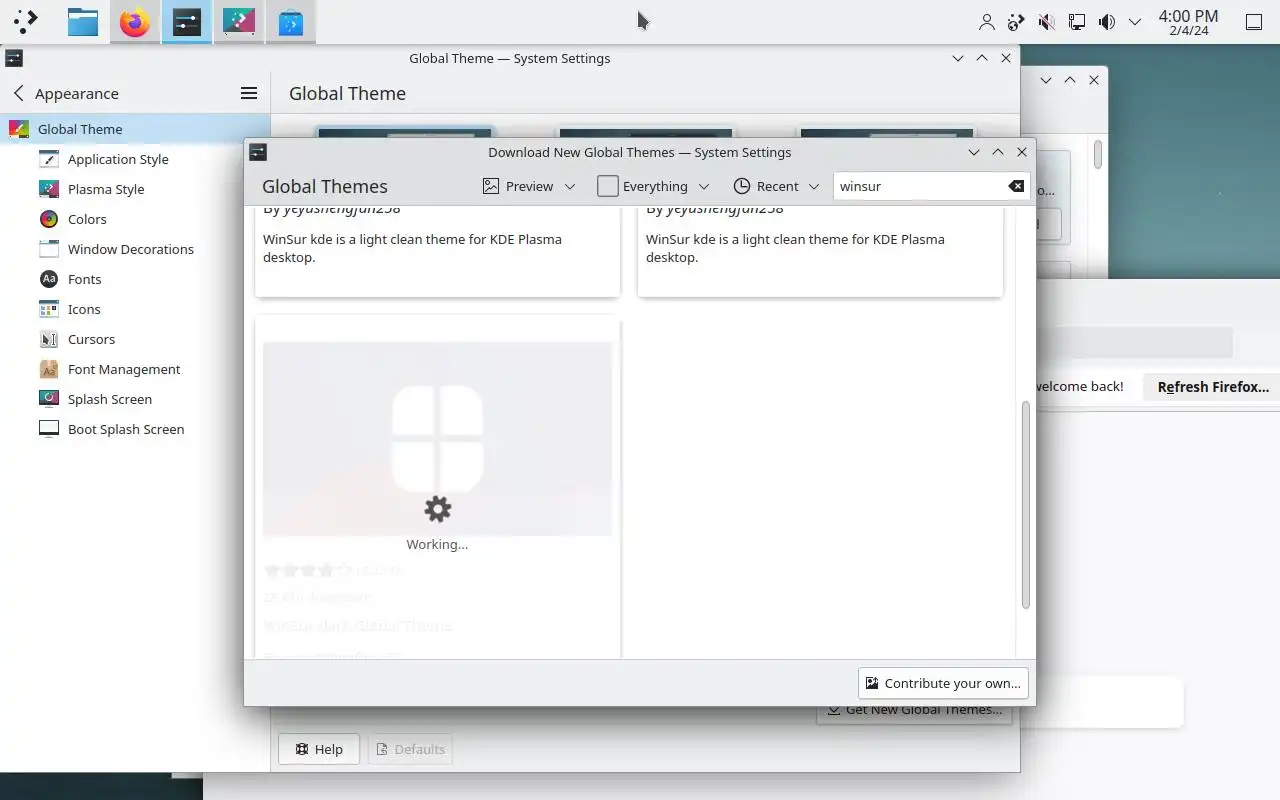Open the Fonts settings page
The width and height of the screenshot is (1280, 800).
(x=135, y=279)
